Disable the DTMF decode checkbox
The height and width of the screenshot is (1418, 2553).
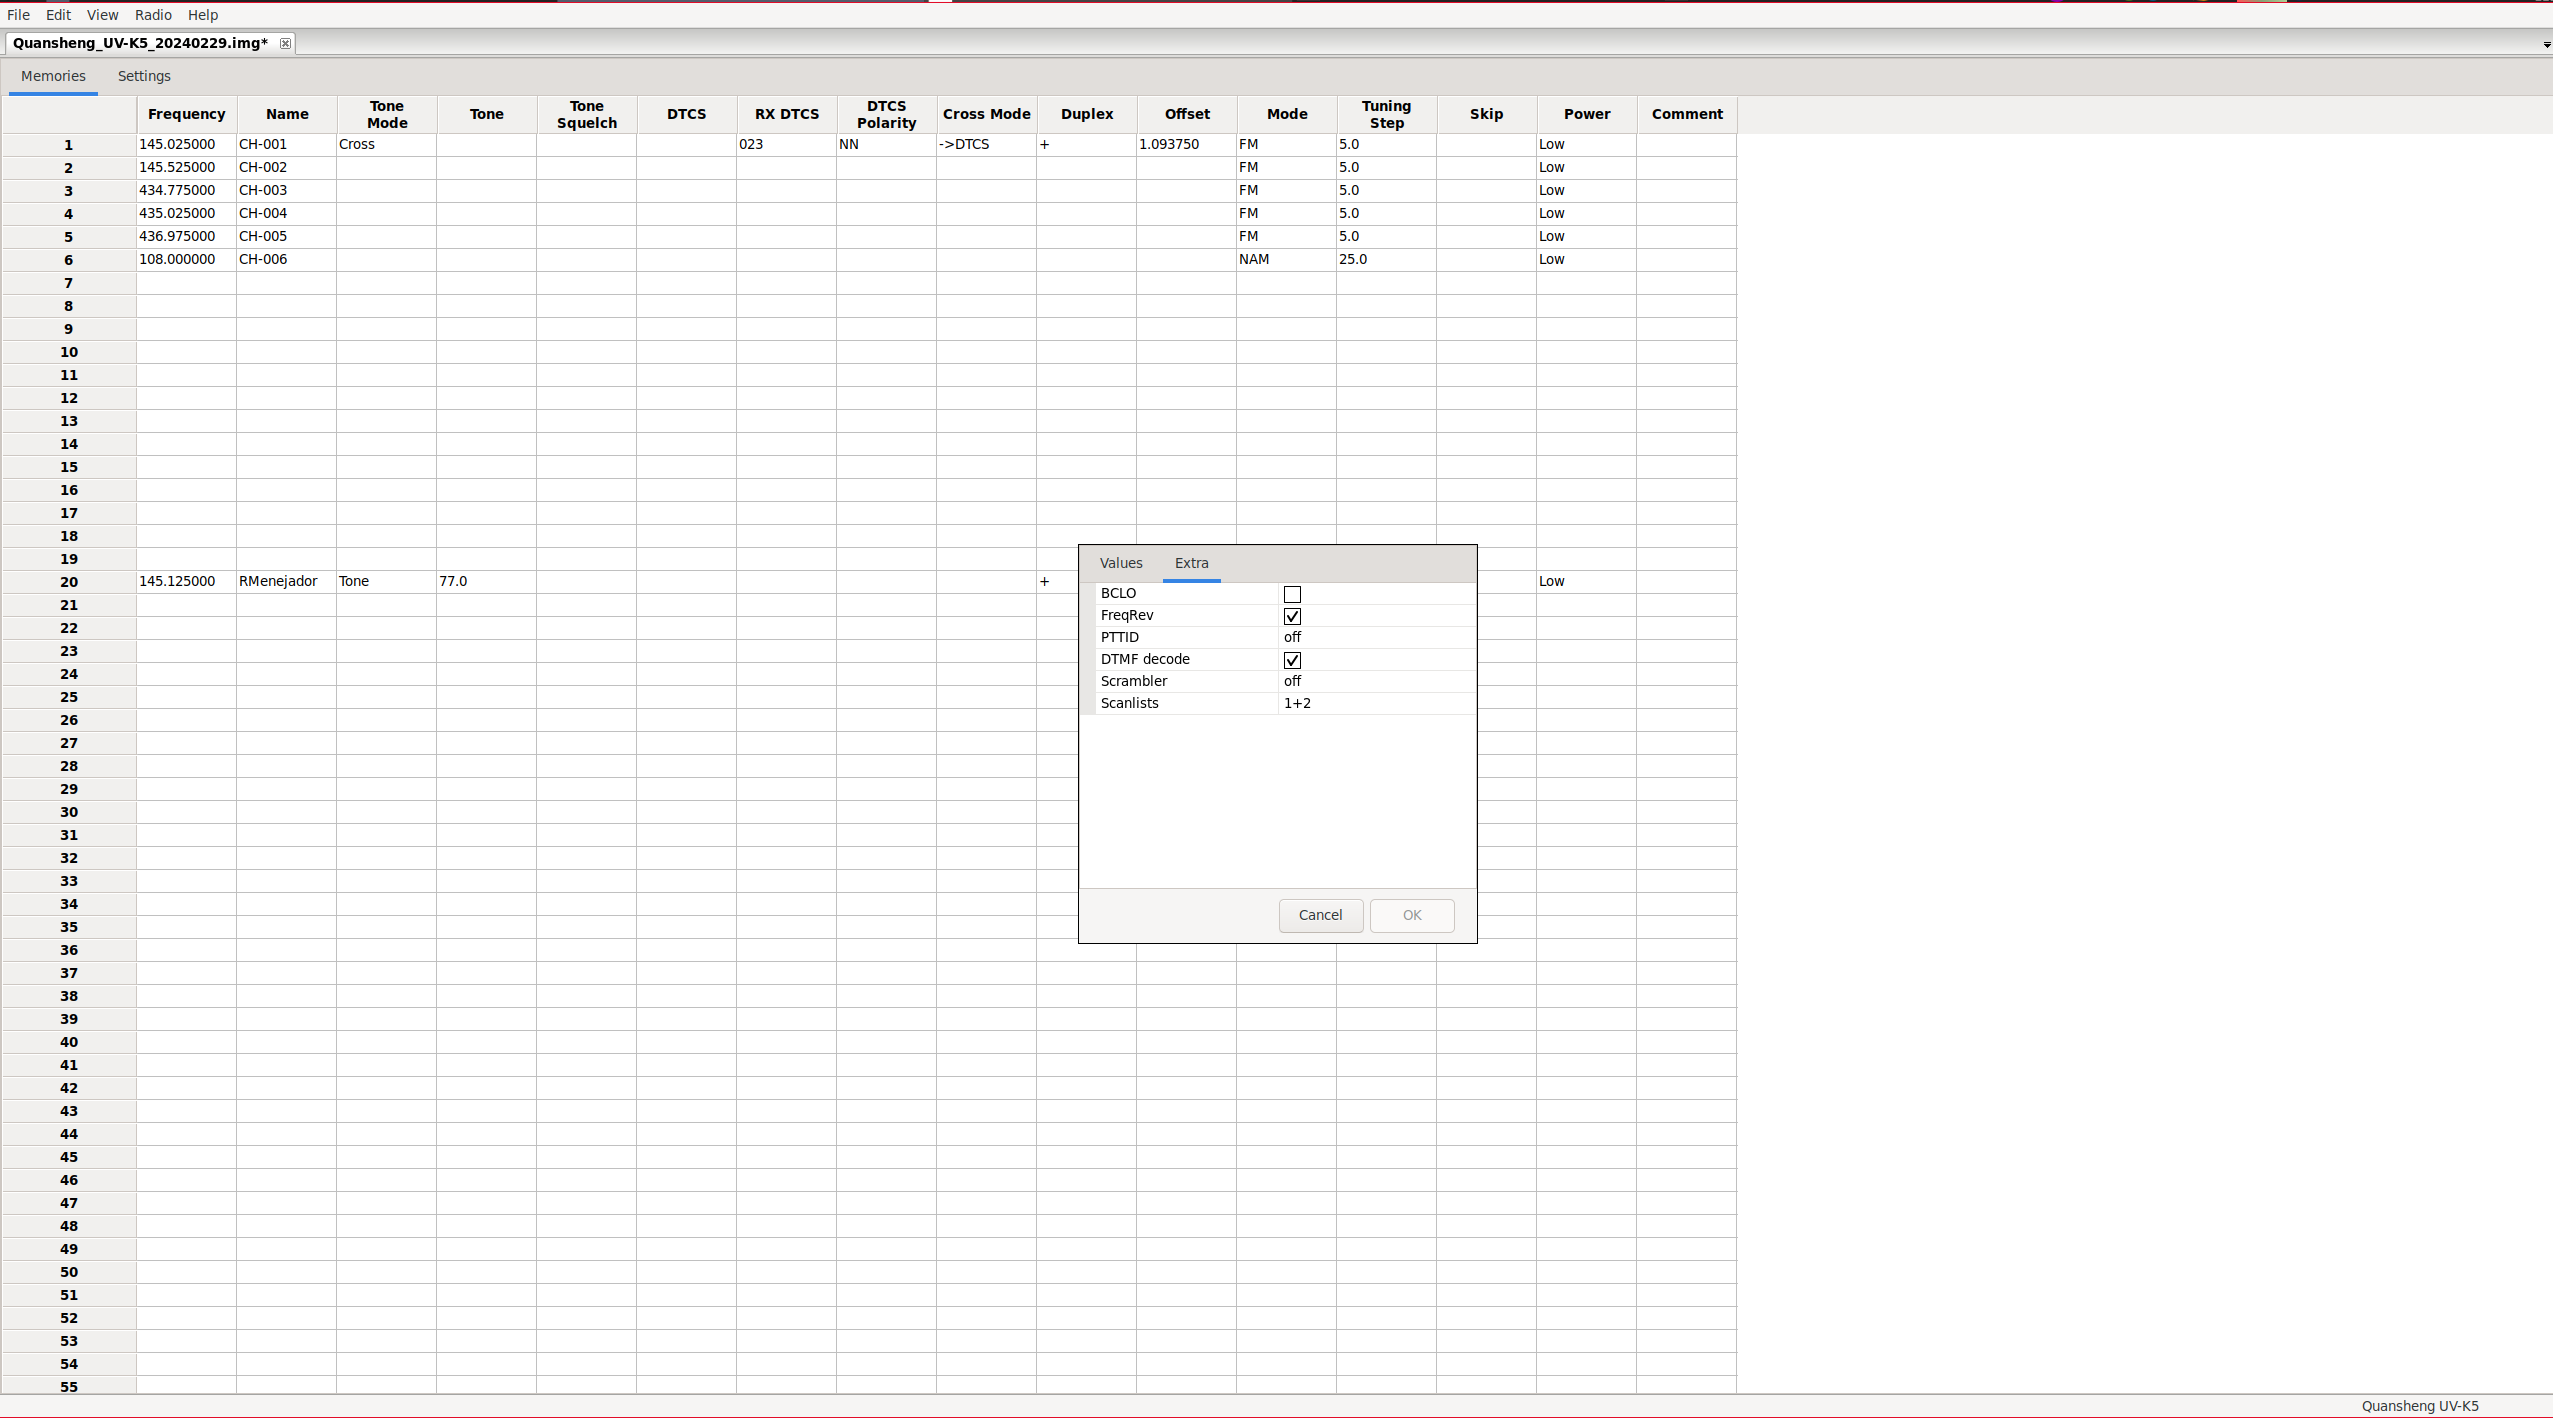point(1292,660)
